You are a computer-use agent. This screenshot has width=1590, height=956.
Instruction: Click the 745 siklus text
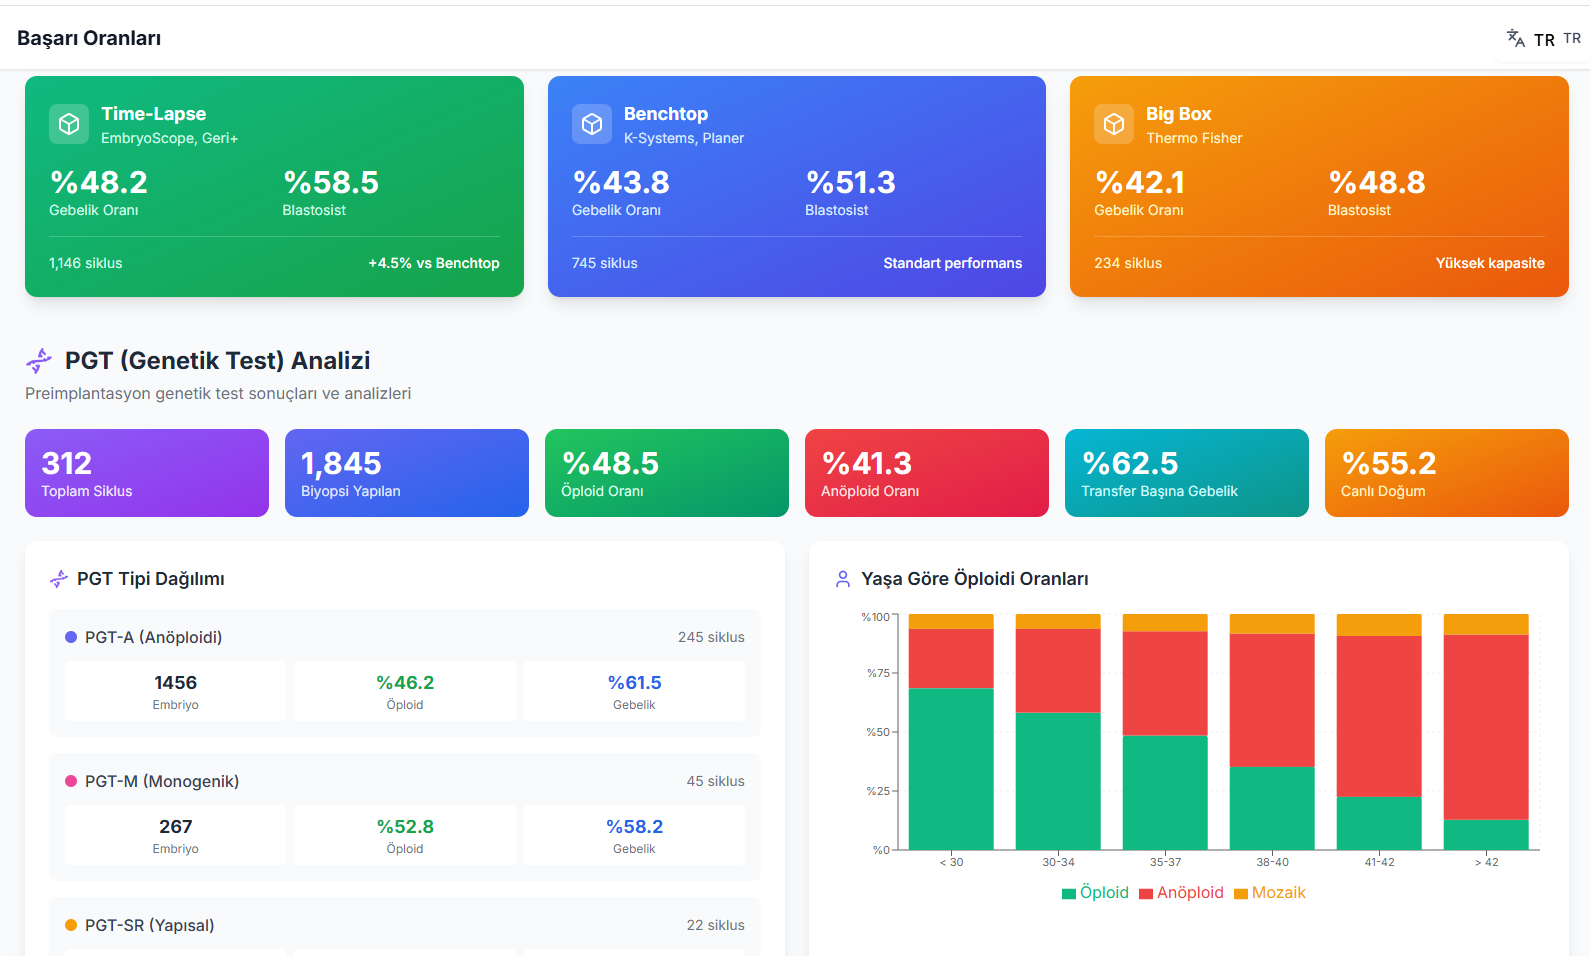pos(605,263)
